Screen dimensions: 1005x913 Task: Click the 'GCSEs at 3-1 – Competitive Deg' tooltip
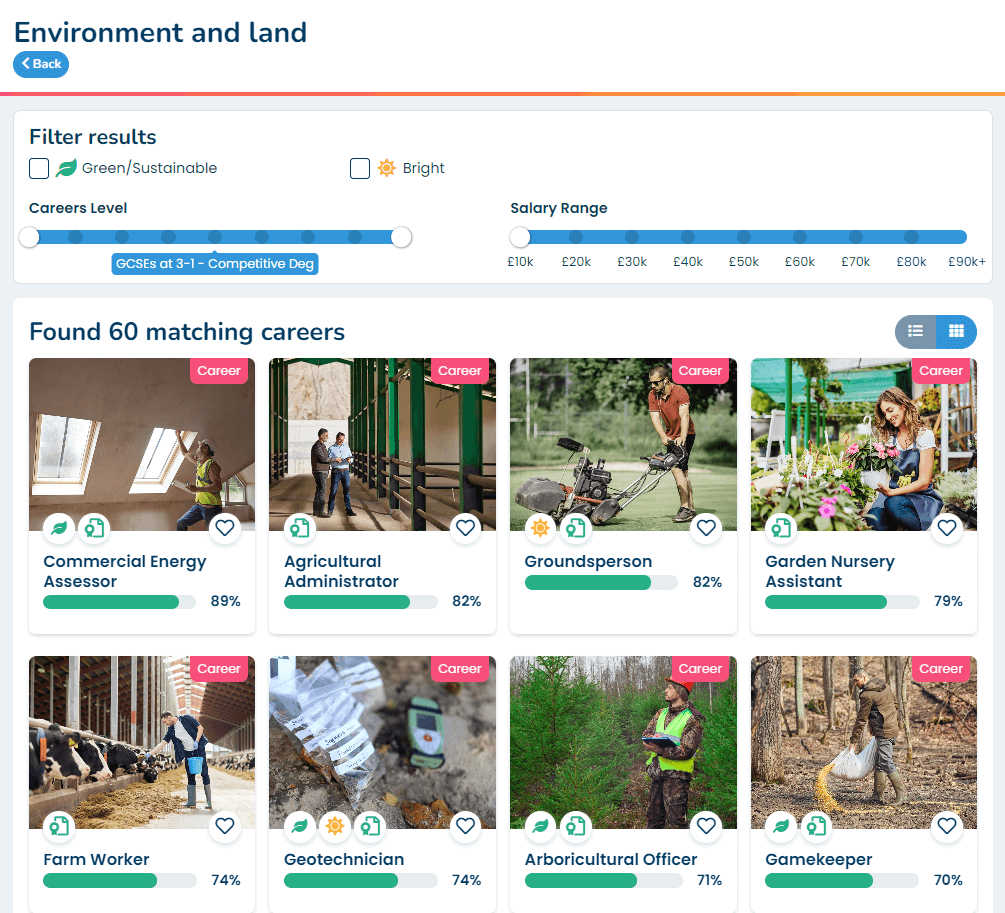click(x=215, y=264)
